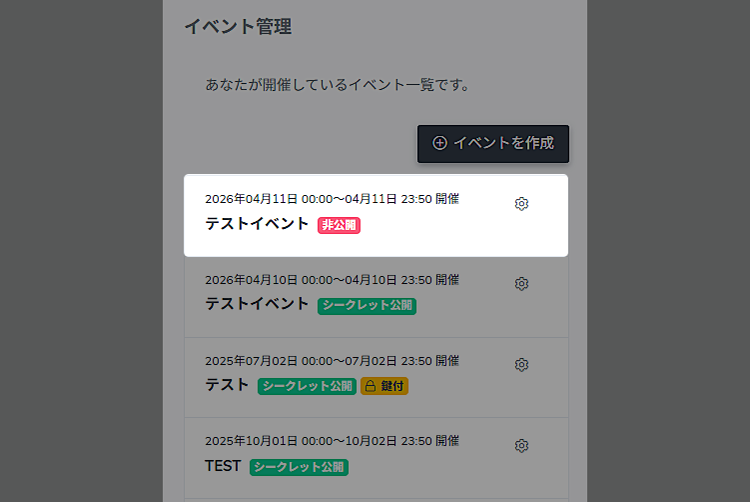Open the gear settings for the TEST event
This screenshot has width=750, height=502.
click(x=521, y=445)
